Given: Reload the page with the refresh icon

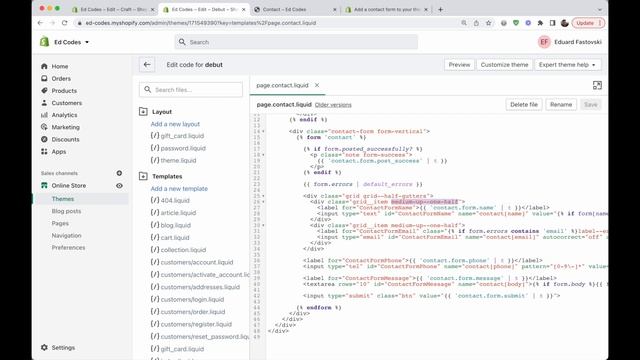Looking at the screenshot, I should 64,23.
